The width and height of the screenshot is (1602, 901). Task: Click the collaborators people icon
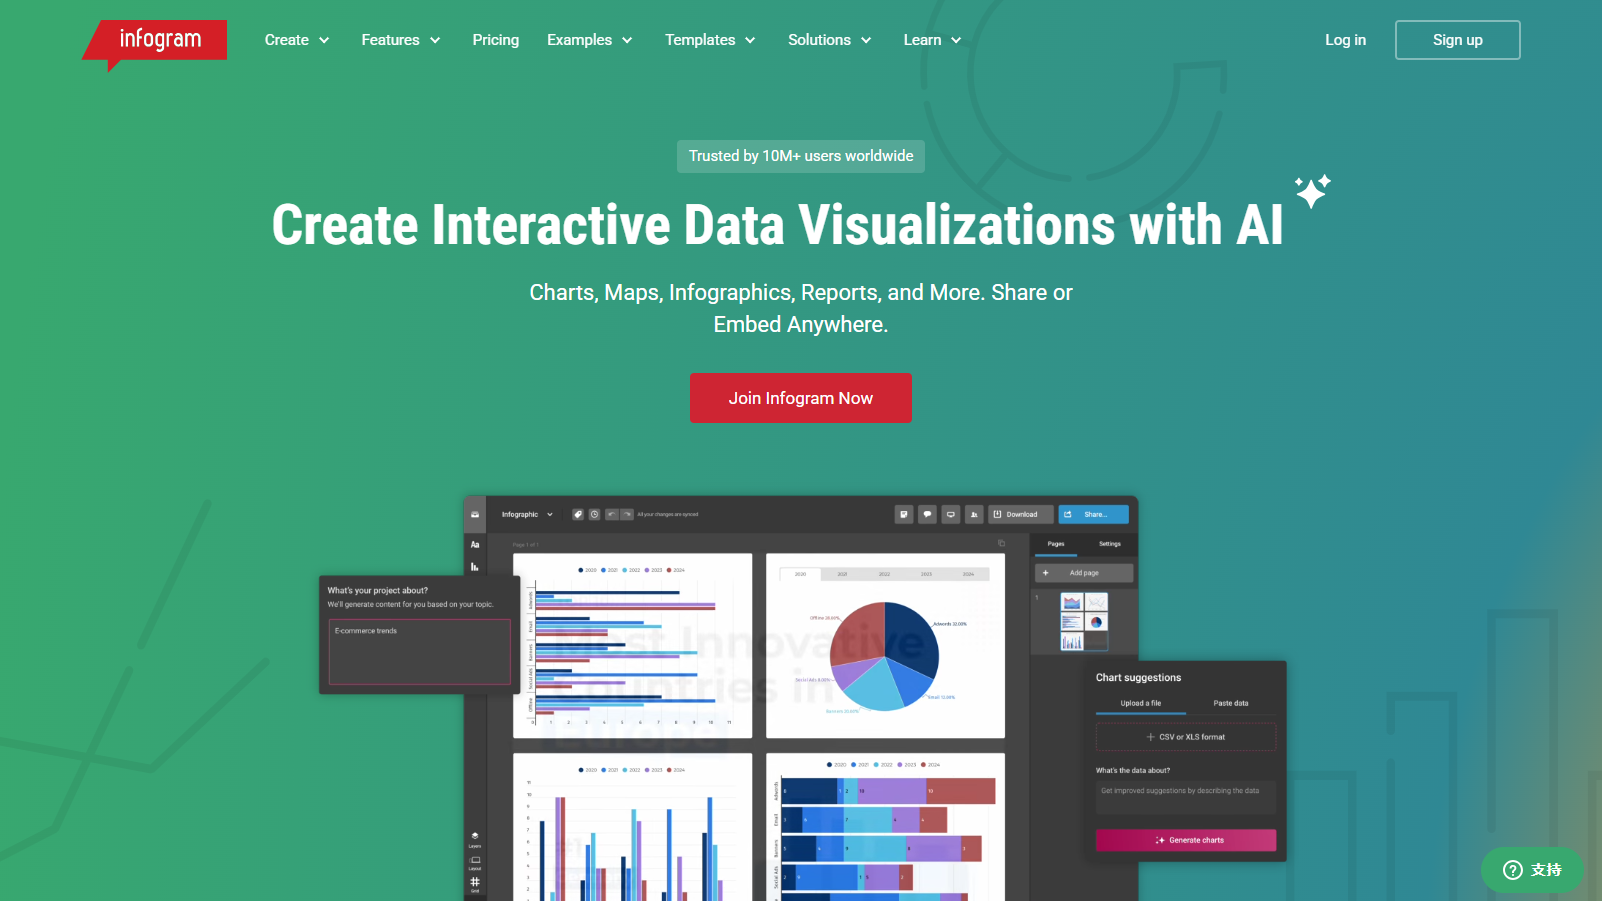pos(974,514)
